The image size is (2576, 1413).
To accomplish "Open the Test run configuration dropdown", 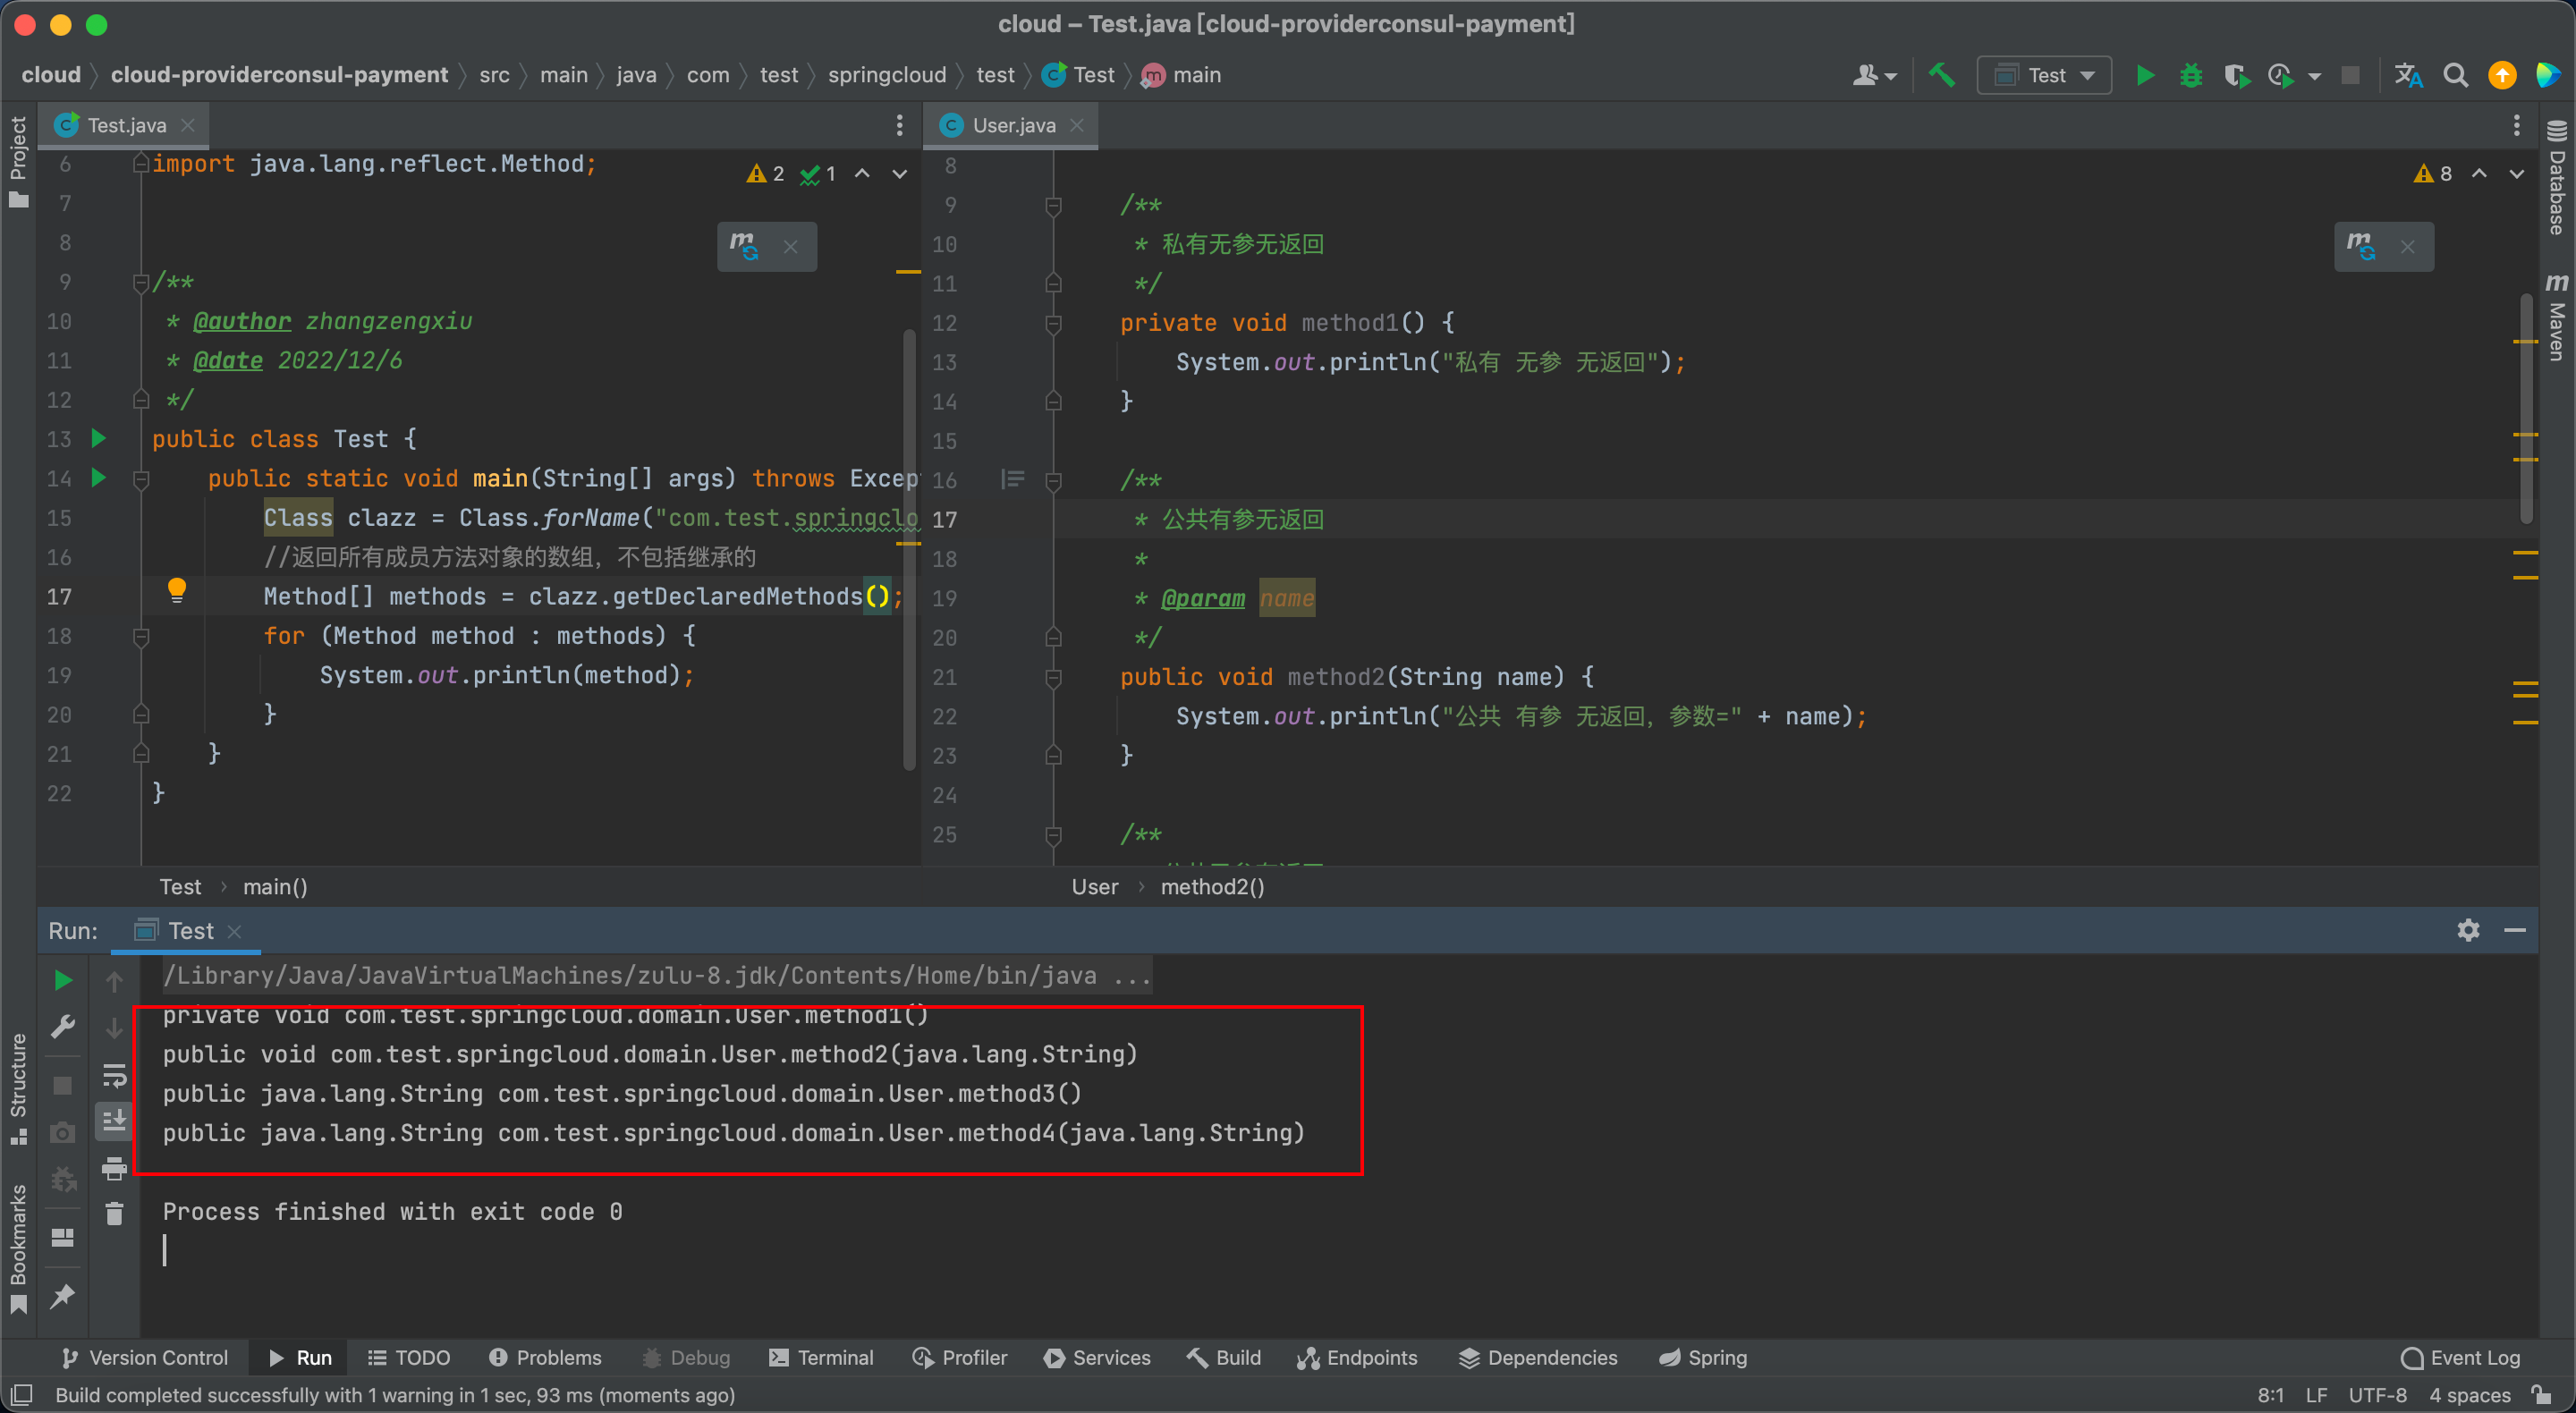I will 2044,75.
